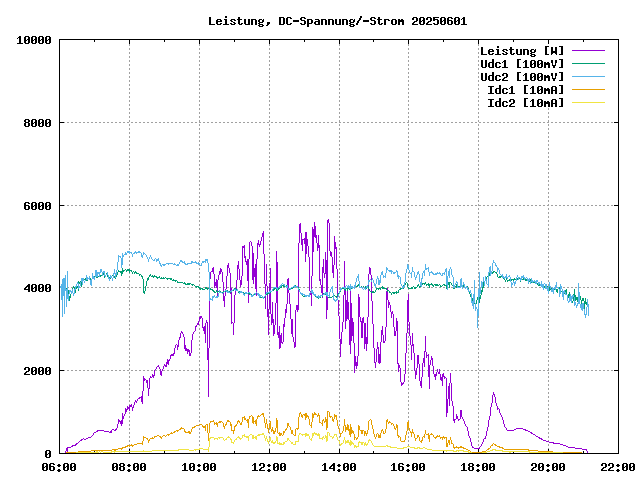
Task: Click the 10000 y-axis value label
Action: 34,40
